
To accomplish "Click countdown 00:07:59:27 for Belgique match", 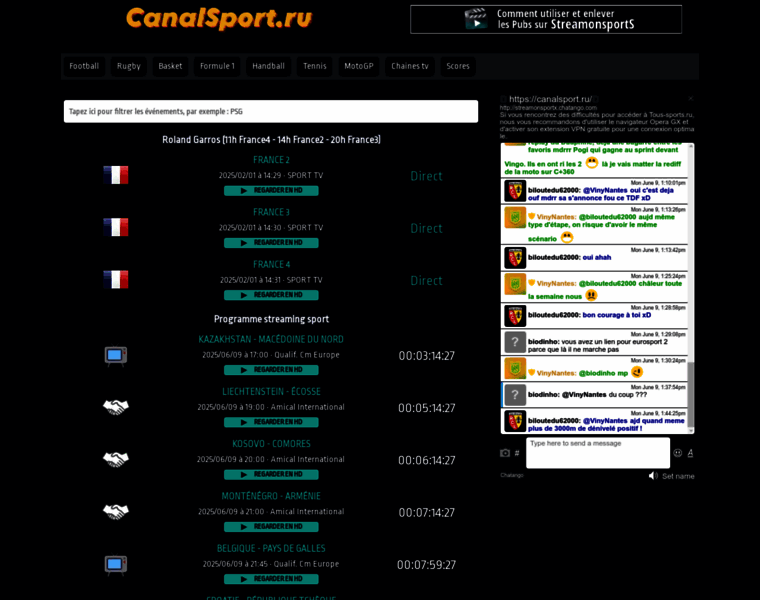I will click(427, 565).
